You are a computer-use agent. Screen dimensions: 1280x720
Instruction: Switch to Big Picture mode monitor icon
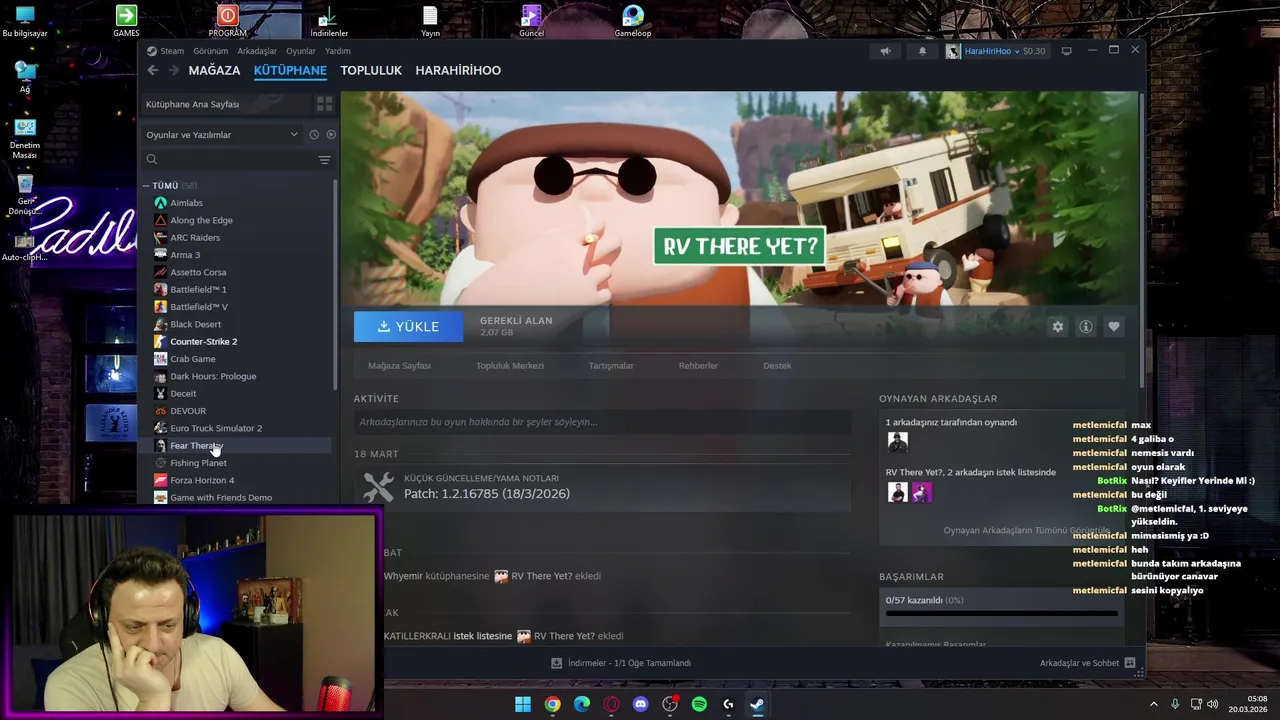pyautogui.click(x=1066, y=51)
